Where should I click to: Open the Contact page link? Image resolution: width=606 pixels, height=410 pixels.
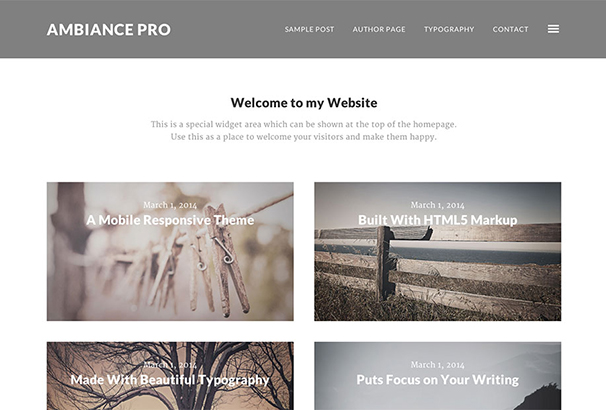pyautogui.click(x=510, y=29)
